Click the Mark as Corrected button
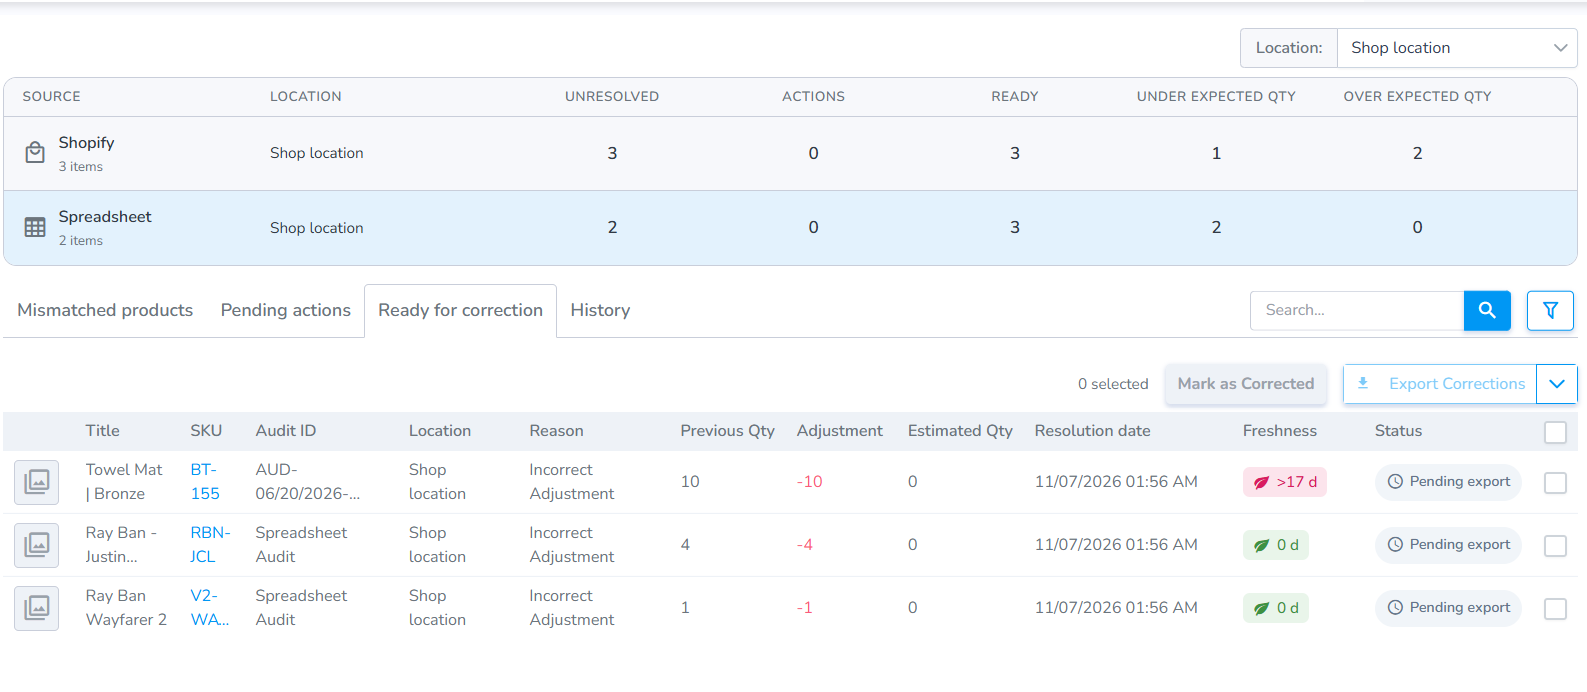 tap(1246, 384)
